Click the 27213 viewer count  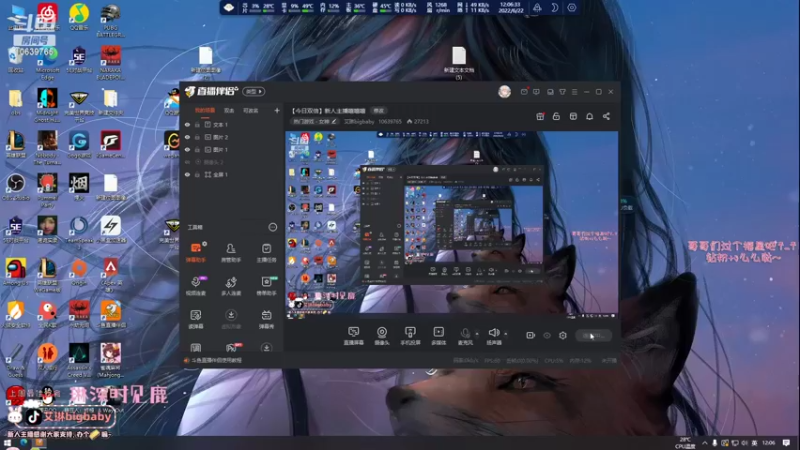[418, 121]
